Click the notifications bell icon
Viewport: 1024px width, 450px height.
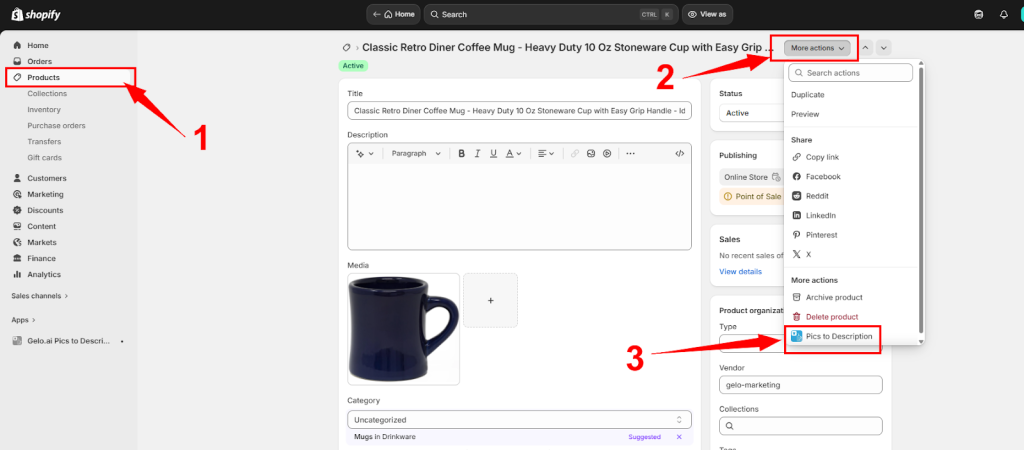coord(1004,15)
